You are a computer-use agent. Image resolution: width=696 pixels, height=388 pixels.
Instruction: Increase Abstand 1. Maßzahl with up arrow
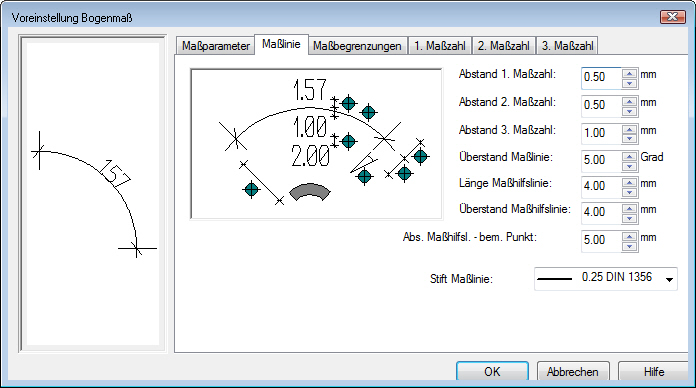[629, 74]
